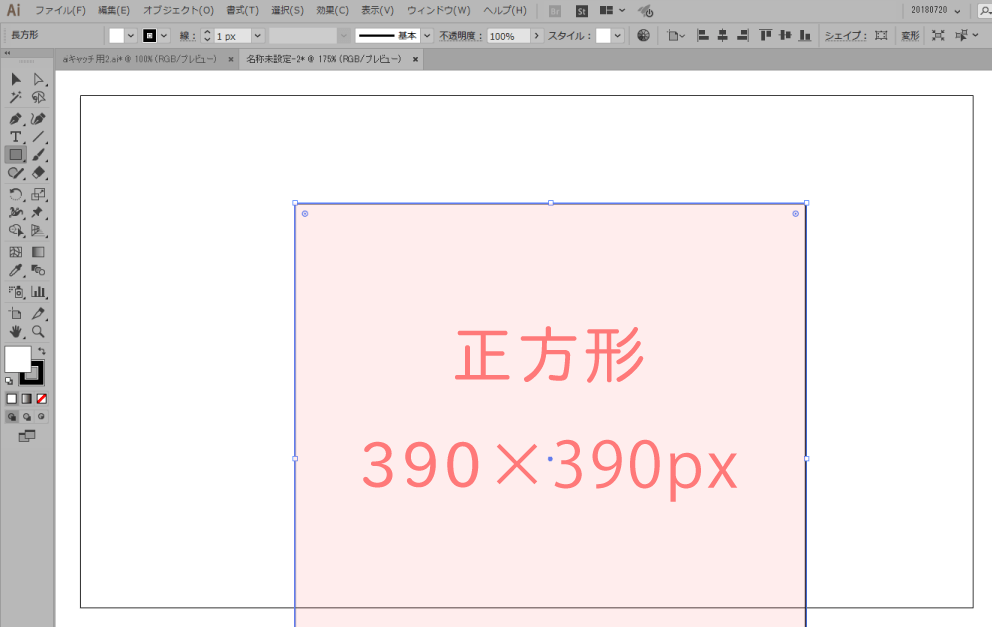The height and width of the screenshot is (627, 992).
Task: Select the Direct Selection tool
Action: pyautogui.click(x=38, y=79)
